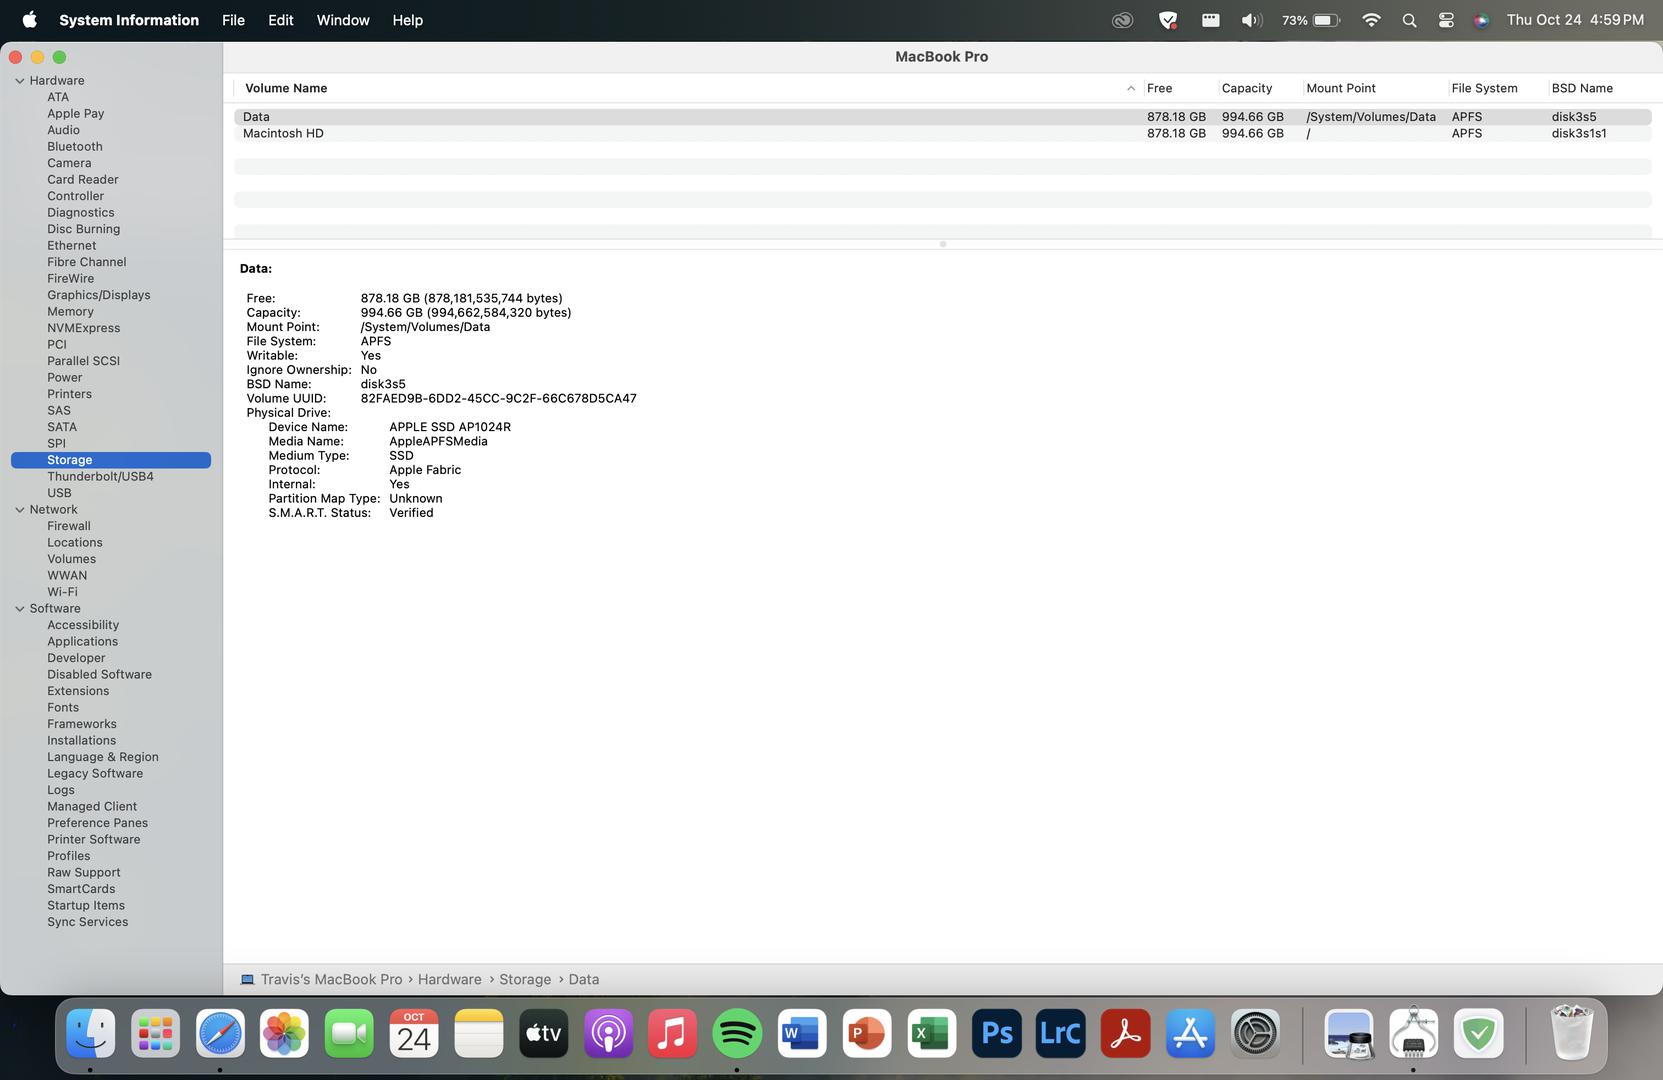Show Bluetooth hardware info
Image resolution: width=1663 pixels, height=1080 pixels.
(75, 147)
